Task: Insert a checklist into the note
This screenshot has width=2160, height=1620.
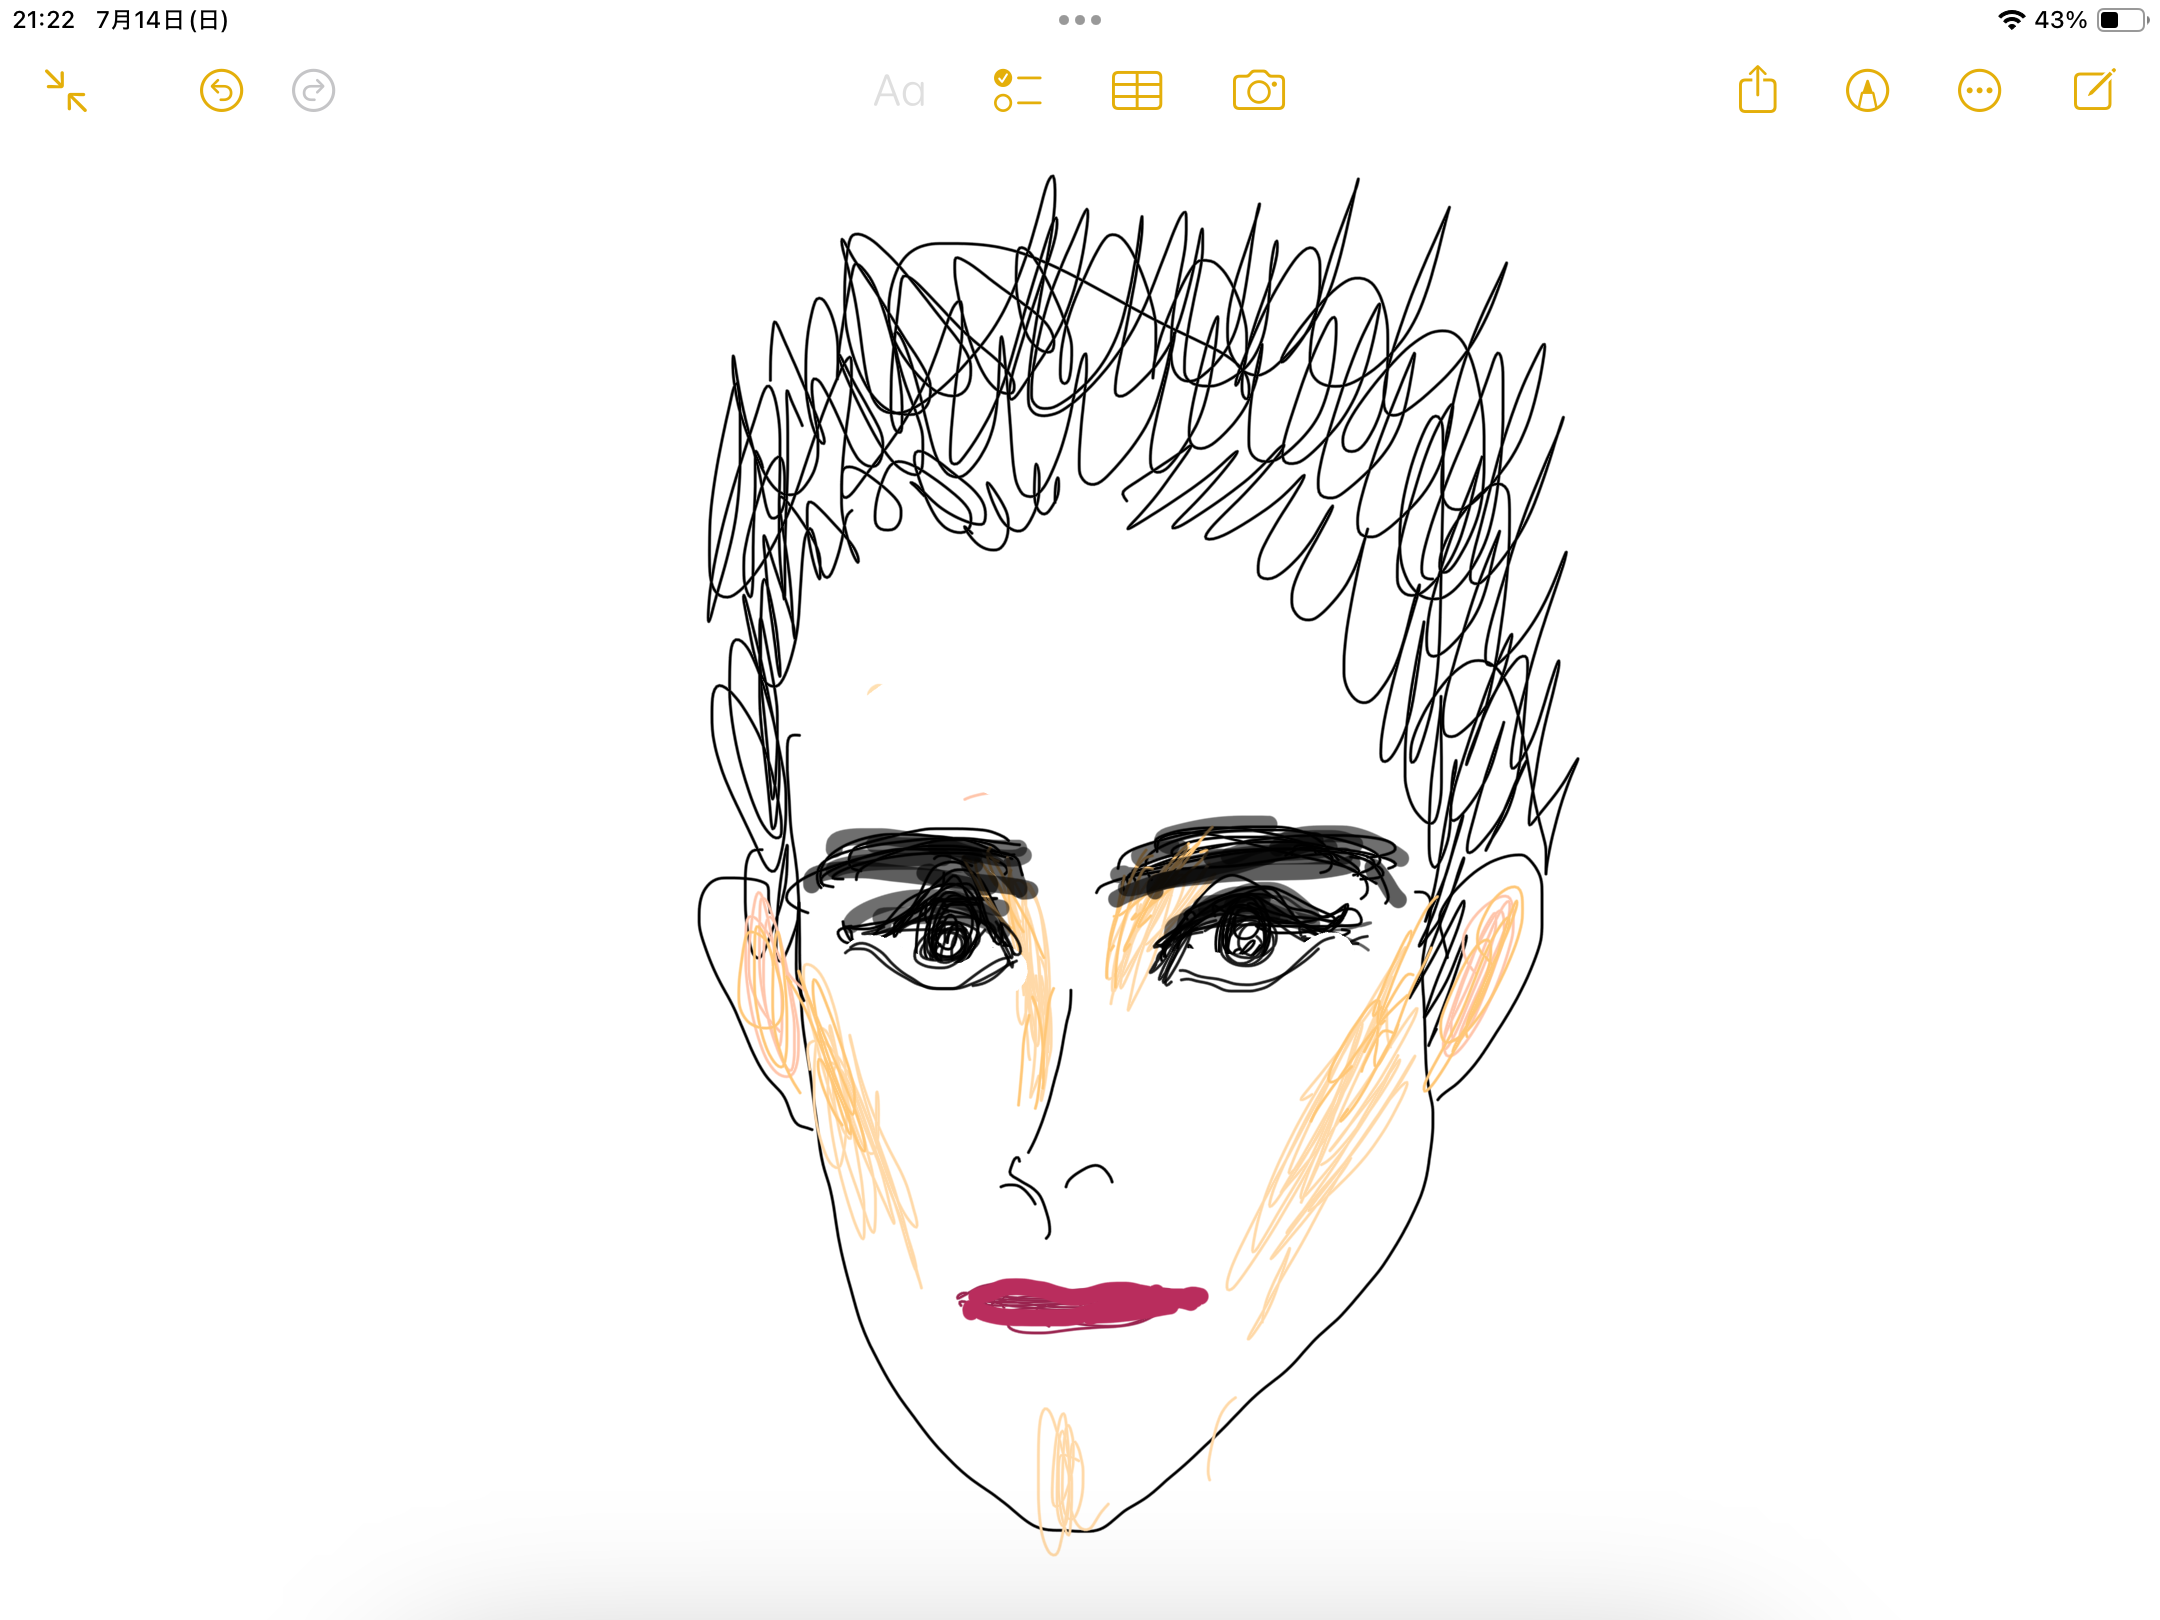Action: (x=1018, y=91)
